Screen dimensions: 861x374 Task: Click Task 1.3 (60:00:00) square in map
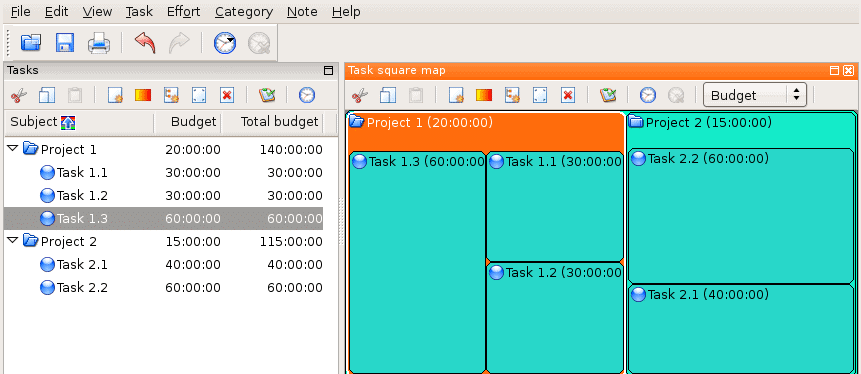(x=417, y=262)
